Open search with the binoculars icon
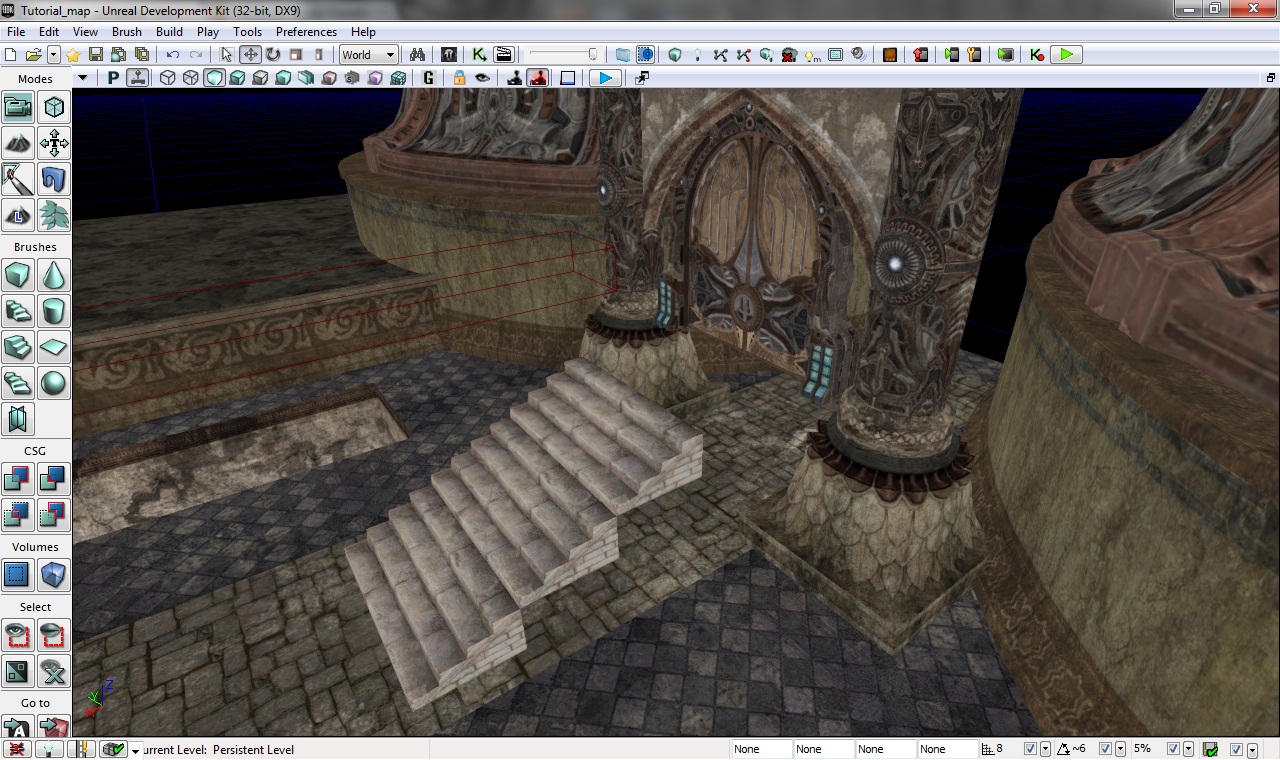Screen dimensions: 1280x760 (418, 55)
